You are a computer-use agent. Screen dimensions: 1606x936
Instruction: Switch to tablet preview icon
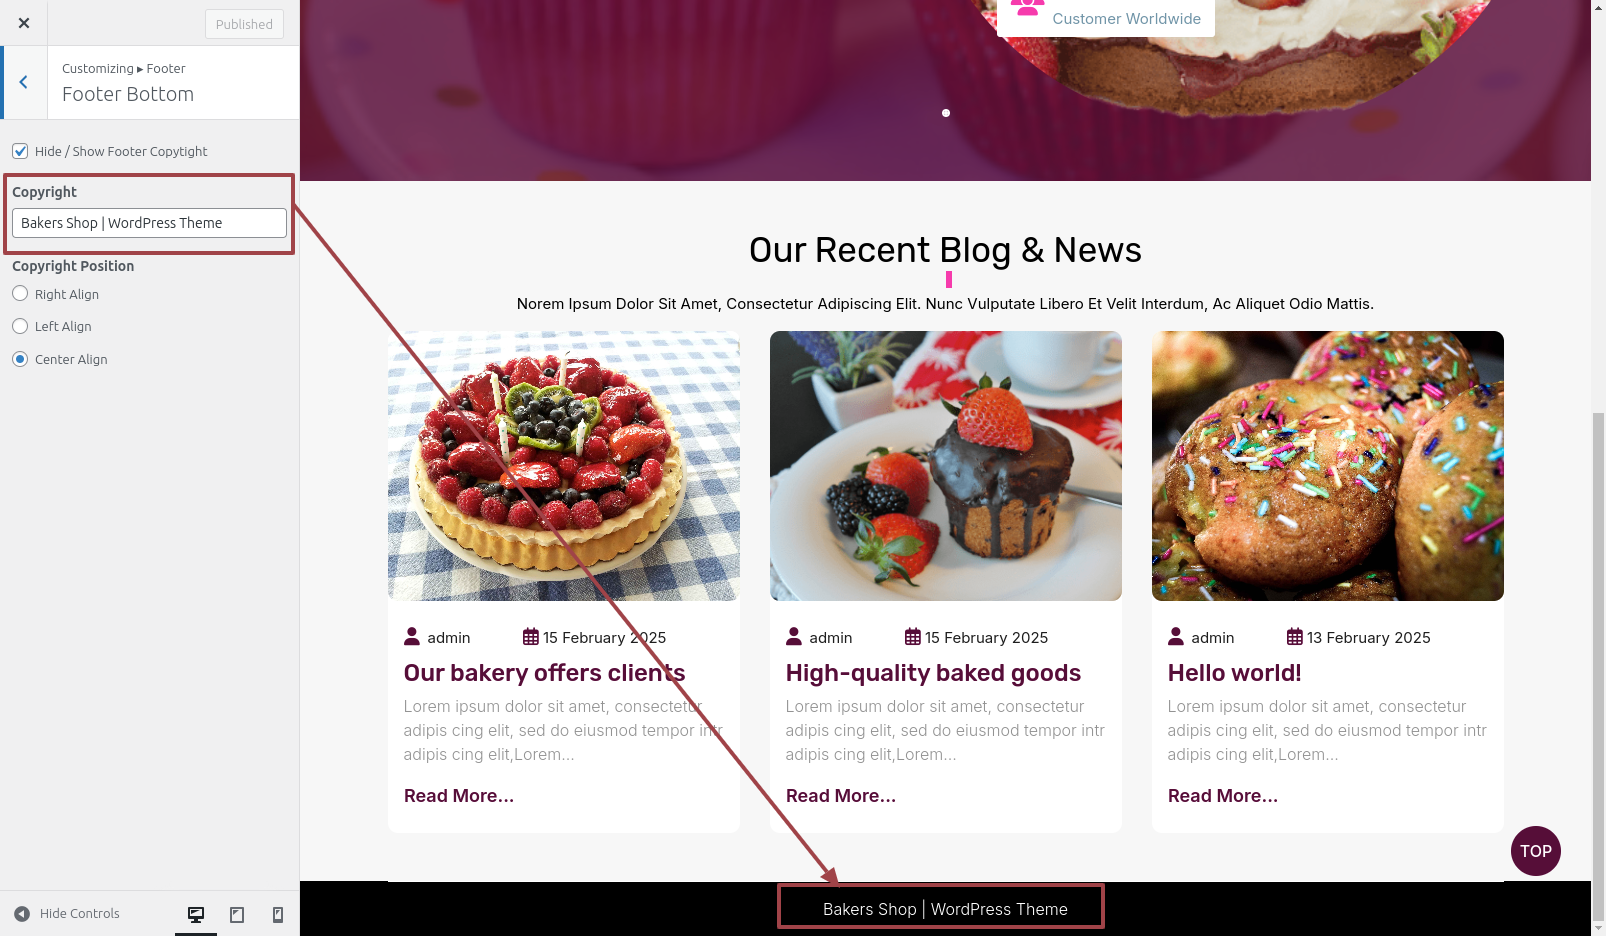[x=237, y=915]
